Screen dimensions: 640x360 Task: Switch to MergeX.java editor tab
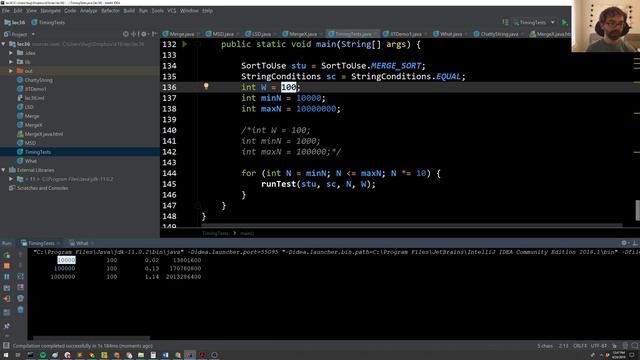coord(302,34)
